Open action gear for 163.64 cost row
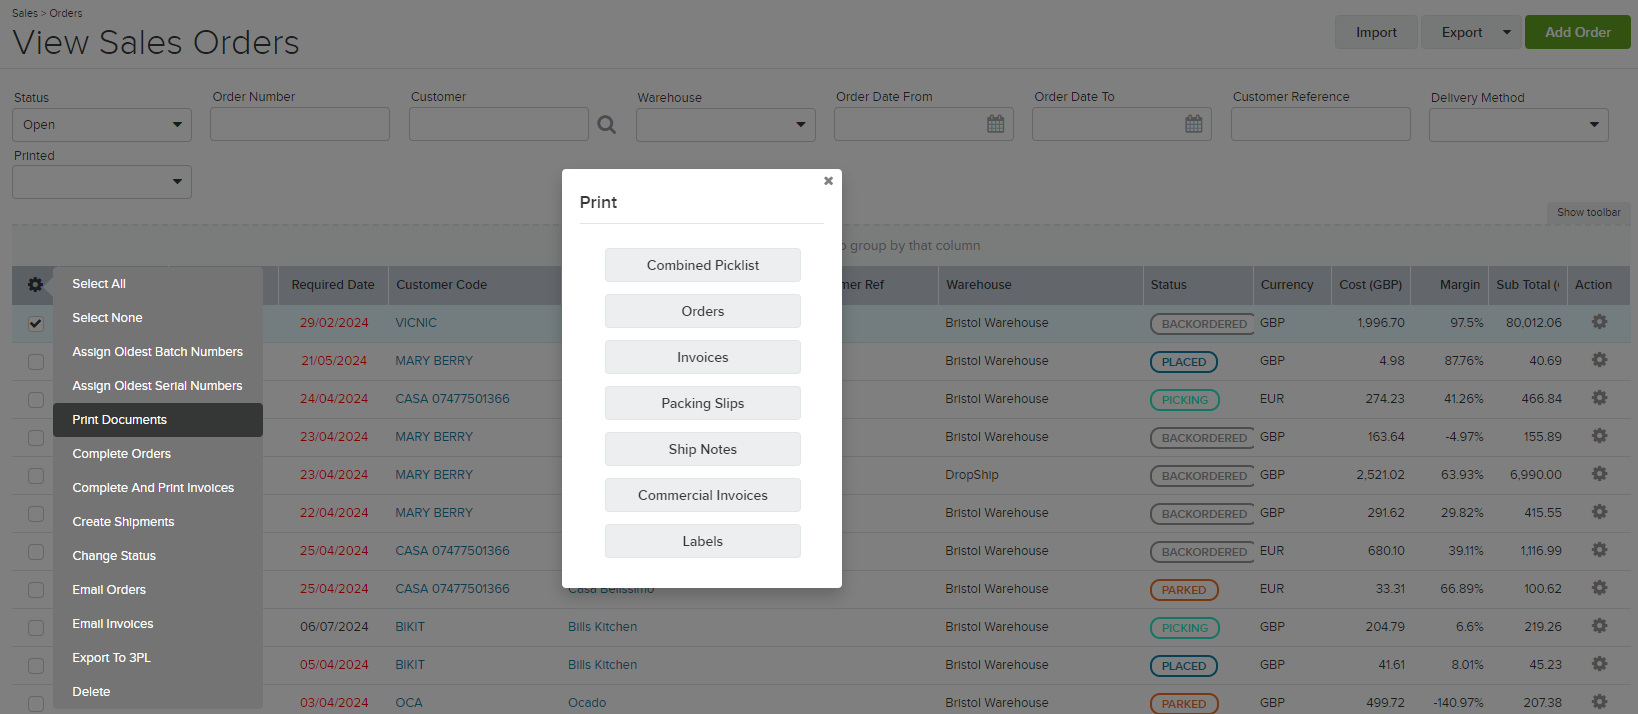The height and width of the screenshot is (714, 1638). pos(1599,436)
